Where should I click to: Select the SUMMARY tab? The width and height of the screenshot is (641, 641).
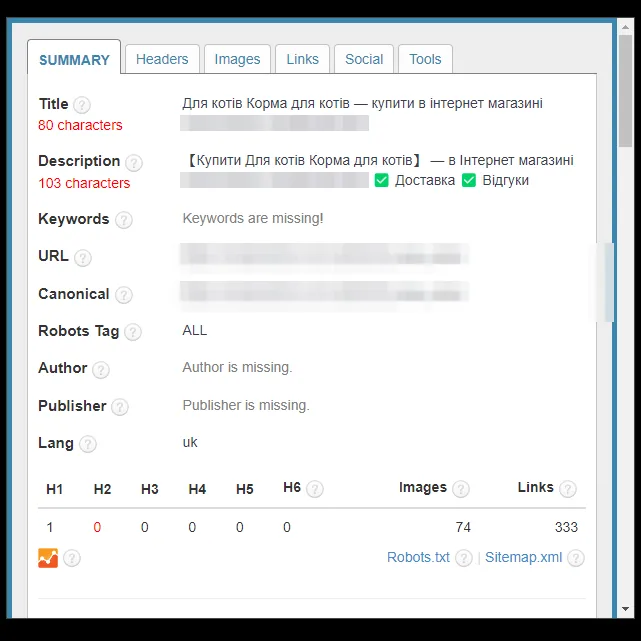pos(74,60)
